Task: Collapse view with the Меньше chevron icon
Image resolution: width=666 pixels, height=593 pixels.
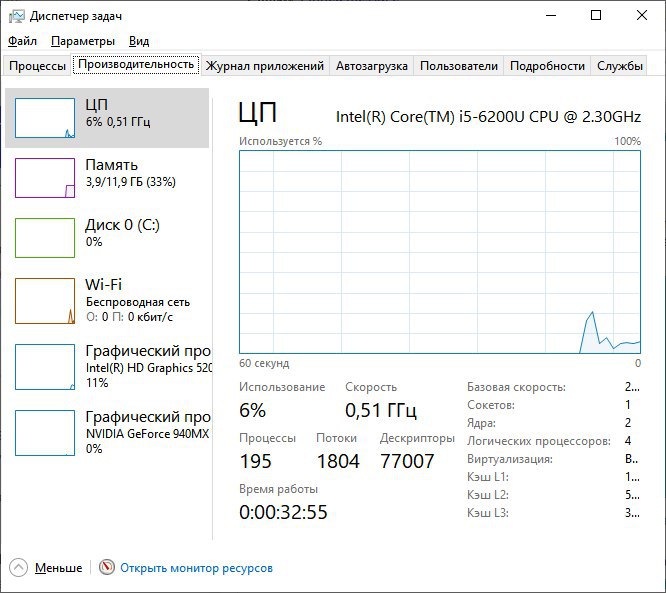Action: point(18,568)
